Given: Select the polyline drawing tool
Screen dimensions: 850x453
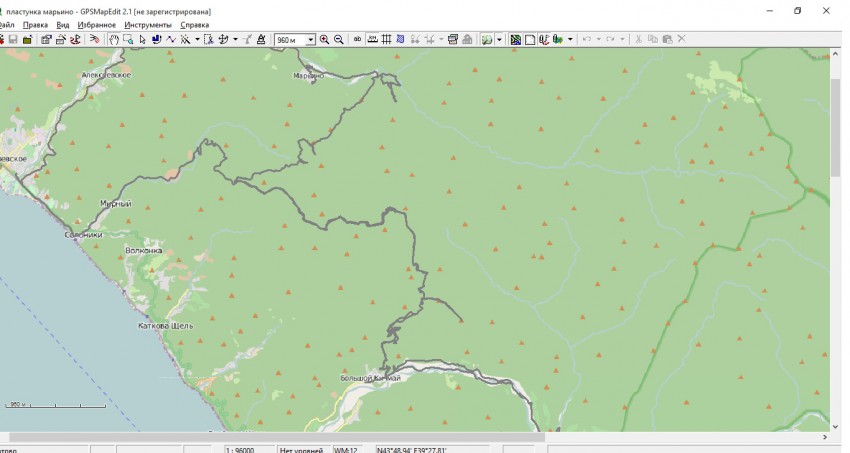Looking at the screenshot, I should (171, 40).
